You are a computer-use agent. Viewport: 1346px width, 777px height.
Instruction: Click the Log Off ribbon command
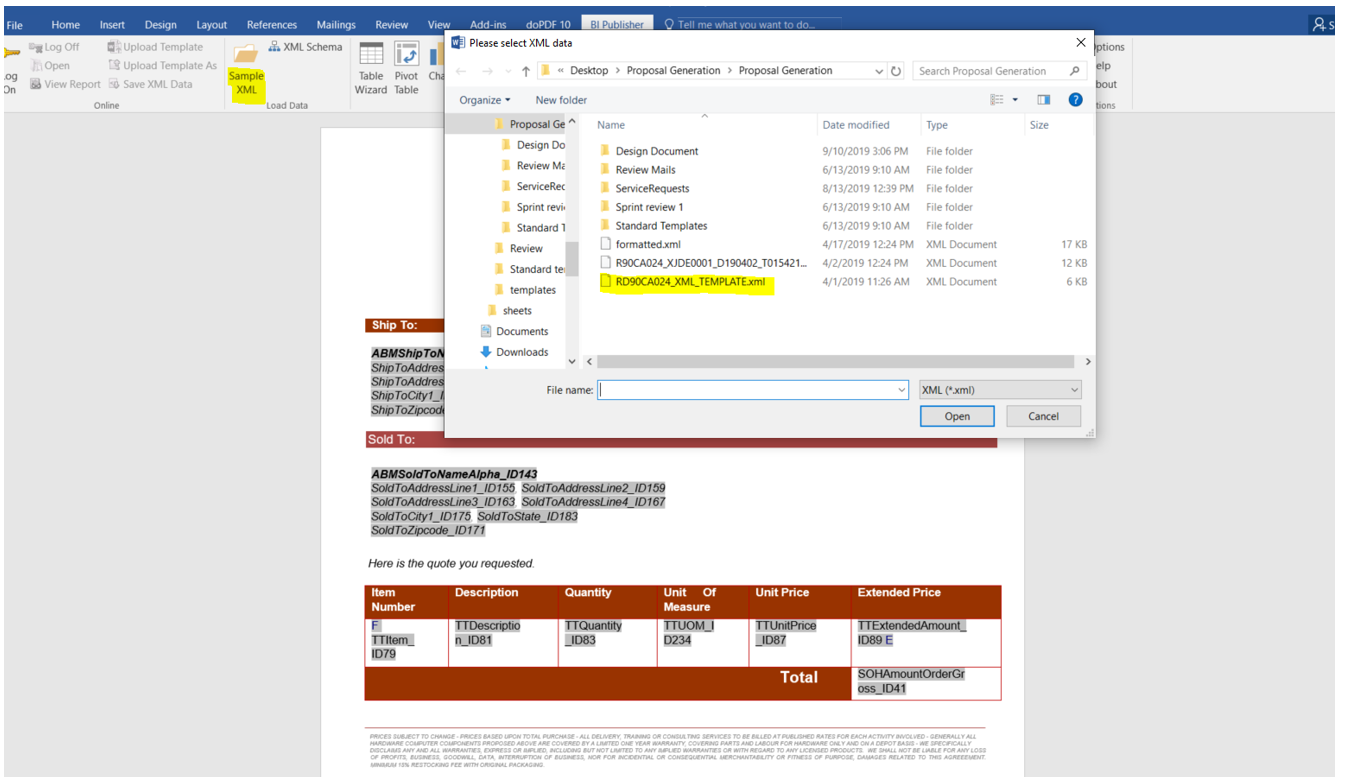pyautogui.click(x=54, y=47)
